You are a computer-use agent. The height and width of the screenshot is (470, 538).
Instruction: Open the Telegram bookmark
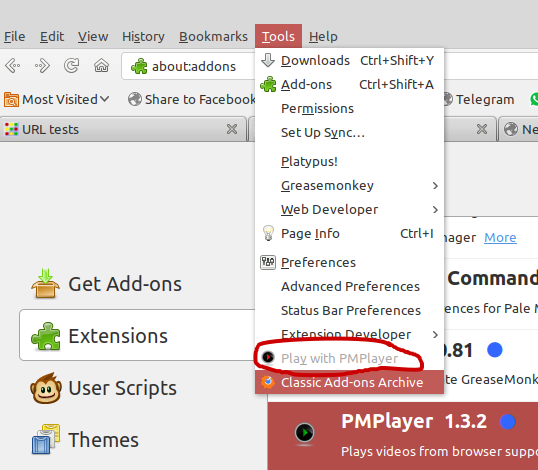tap(479, 99)
